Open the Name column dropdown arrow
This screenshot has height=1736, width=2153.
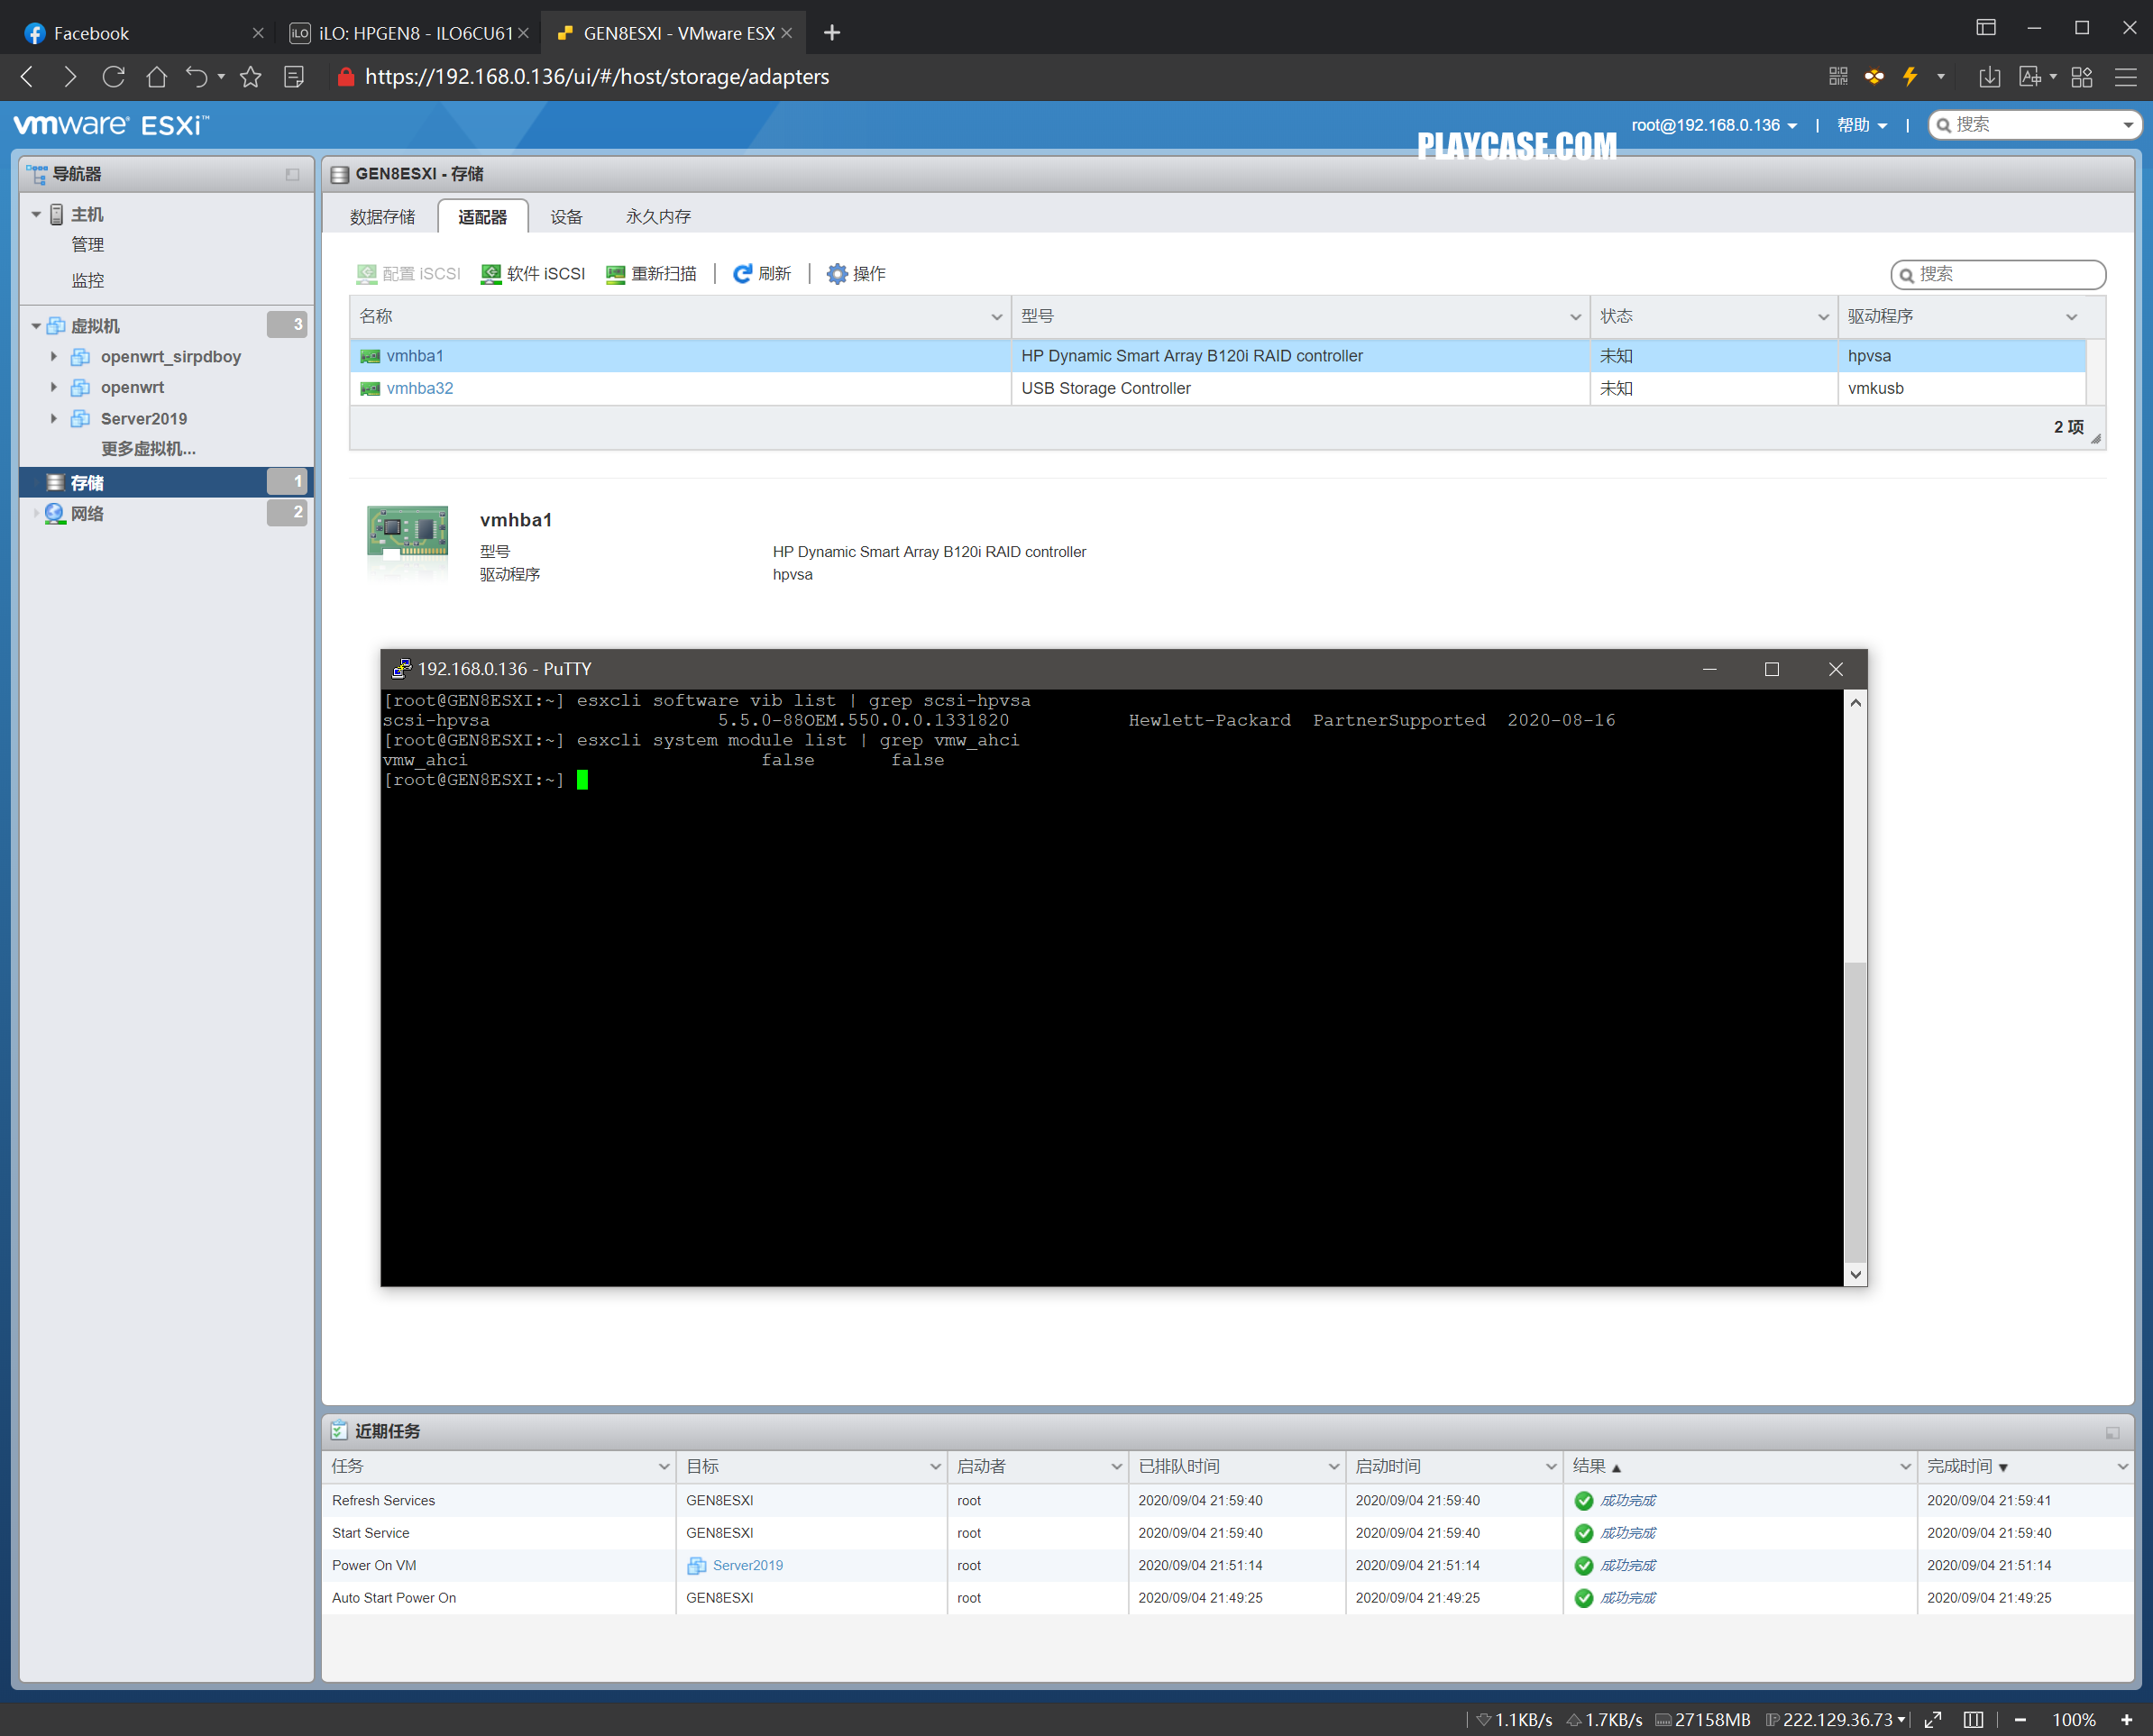997,317
